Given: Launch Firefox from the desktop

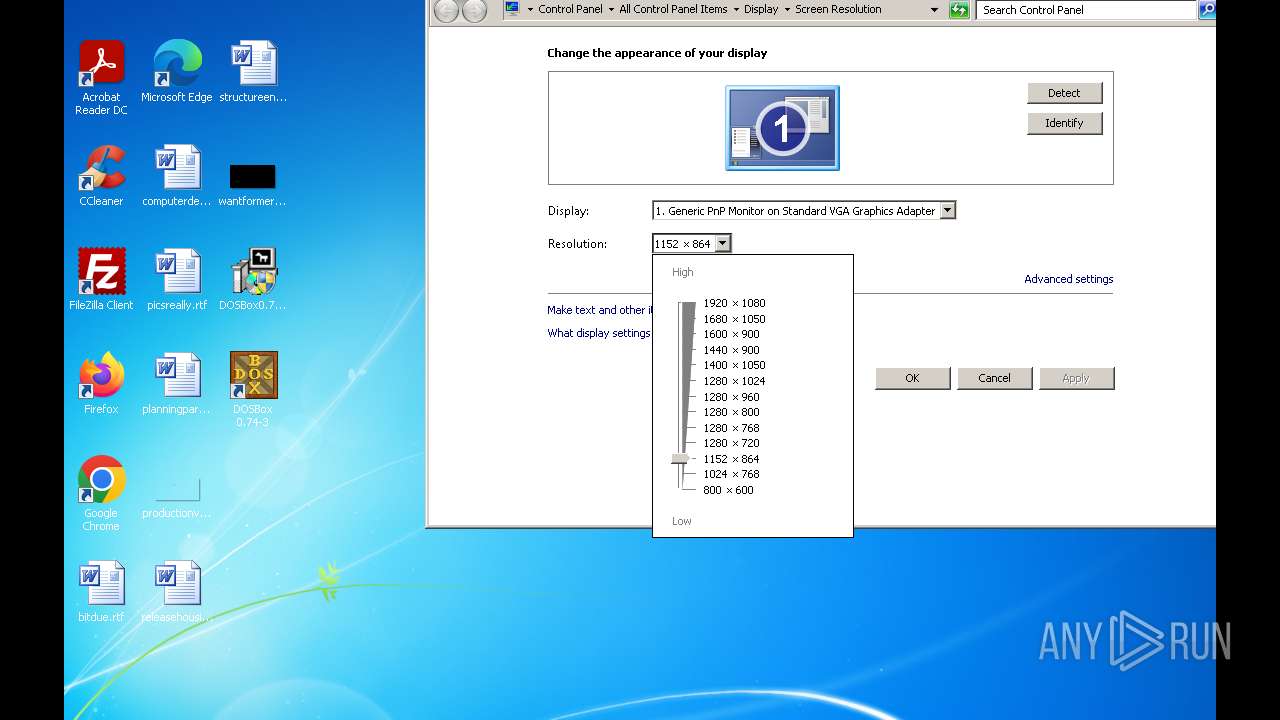Looking at the screenshot, I should 101,383.
